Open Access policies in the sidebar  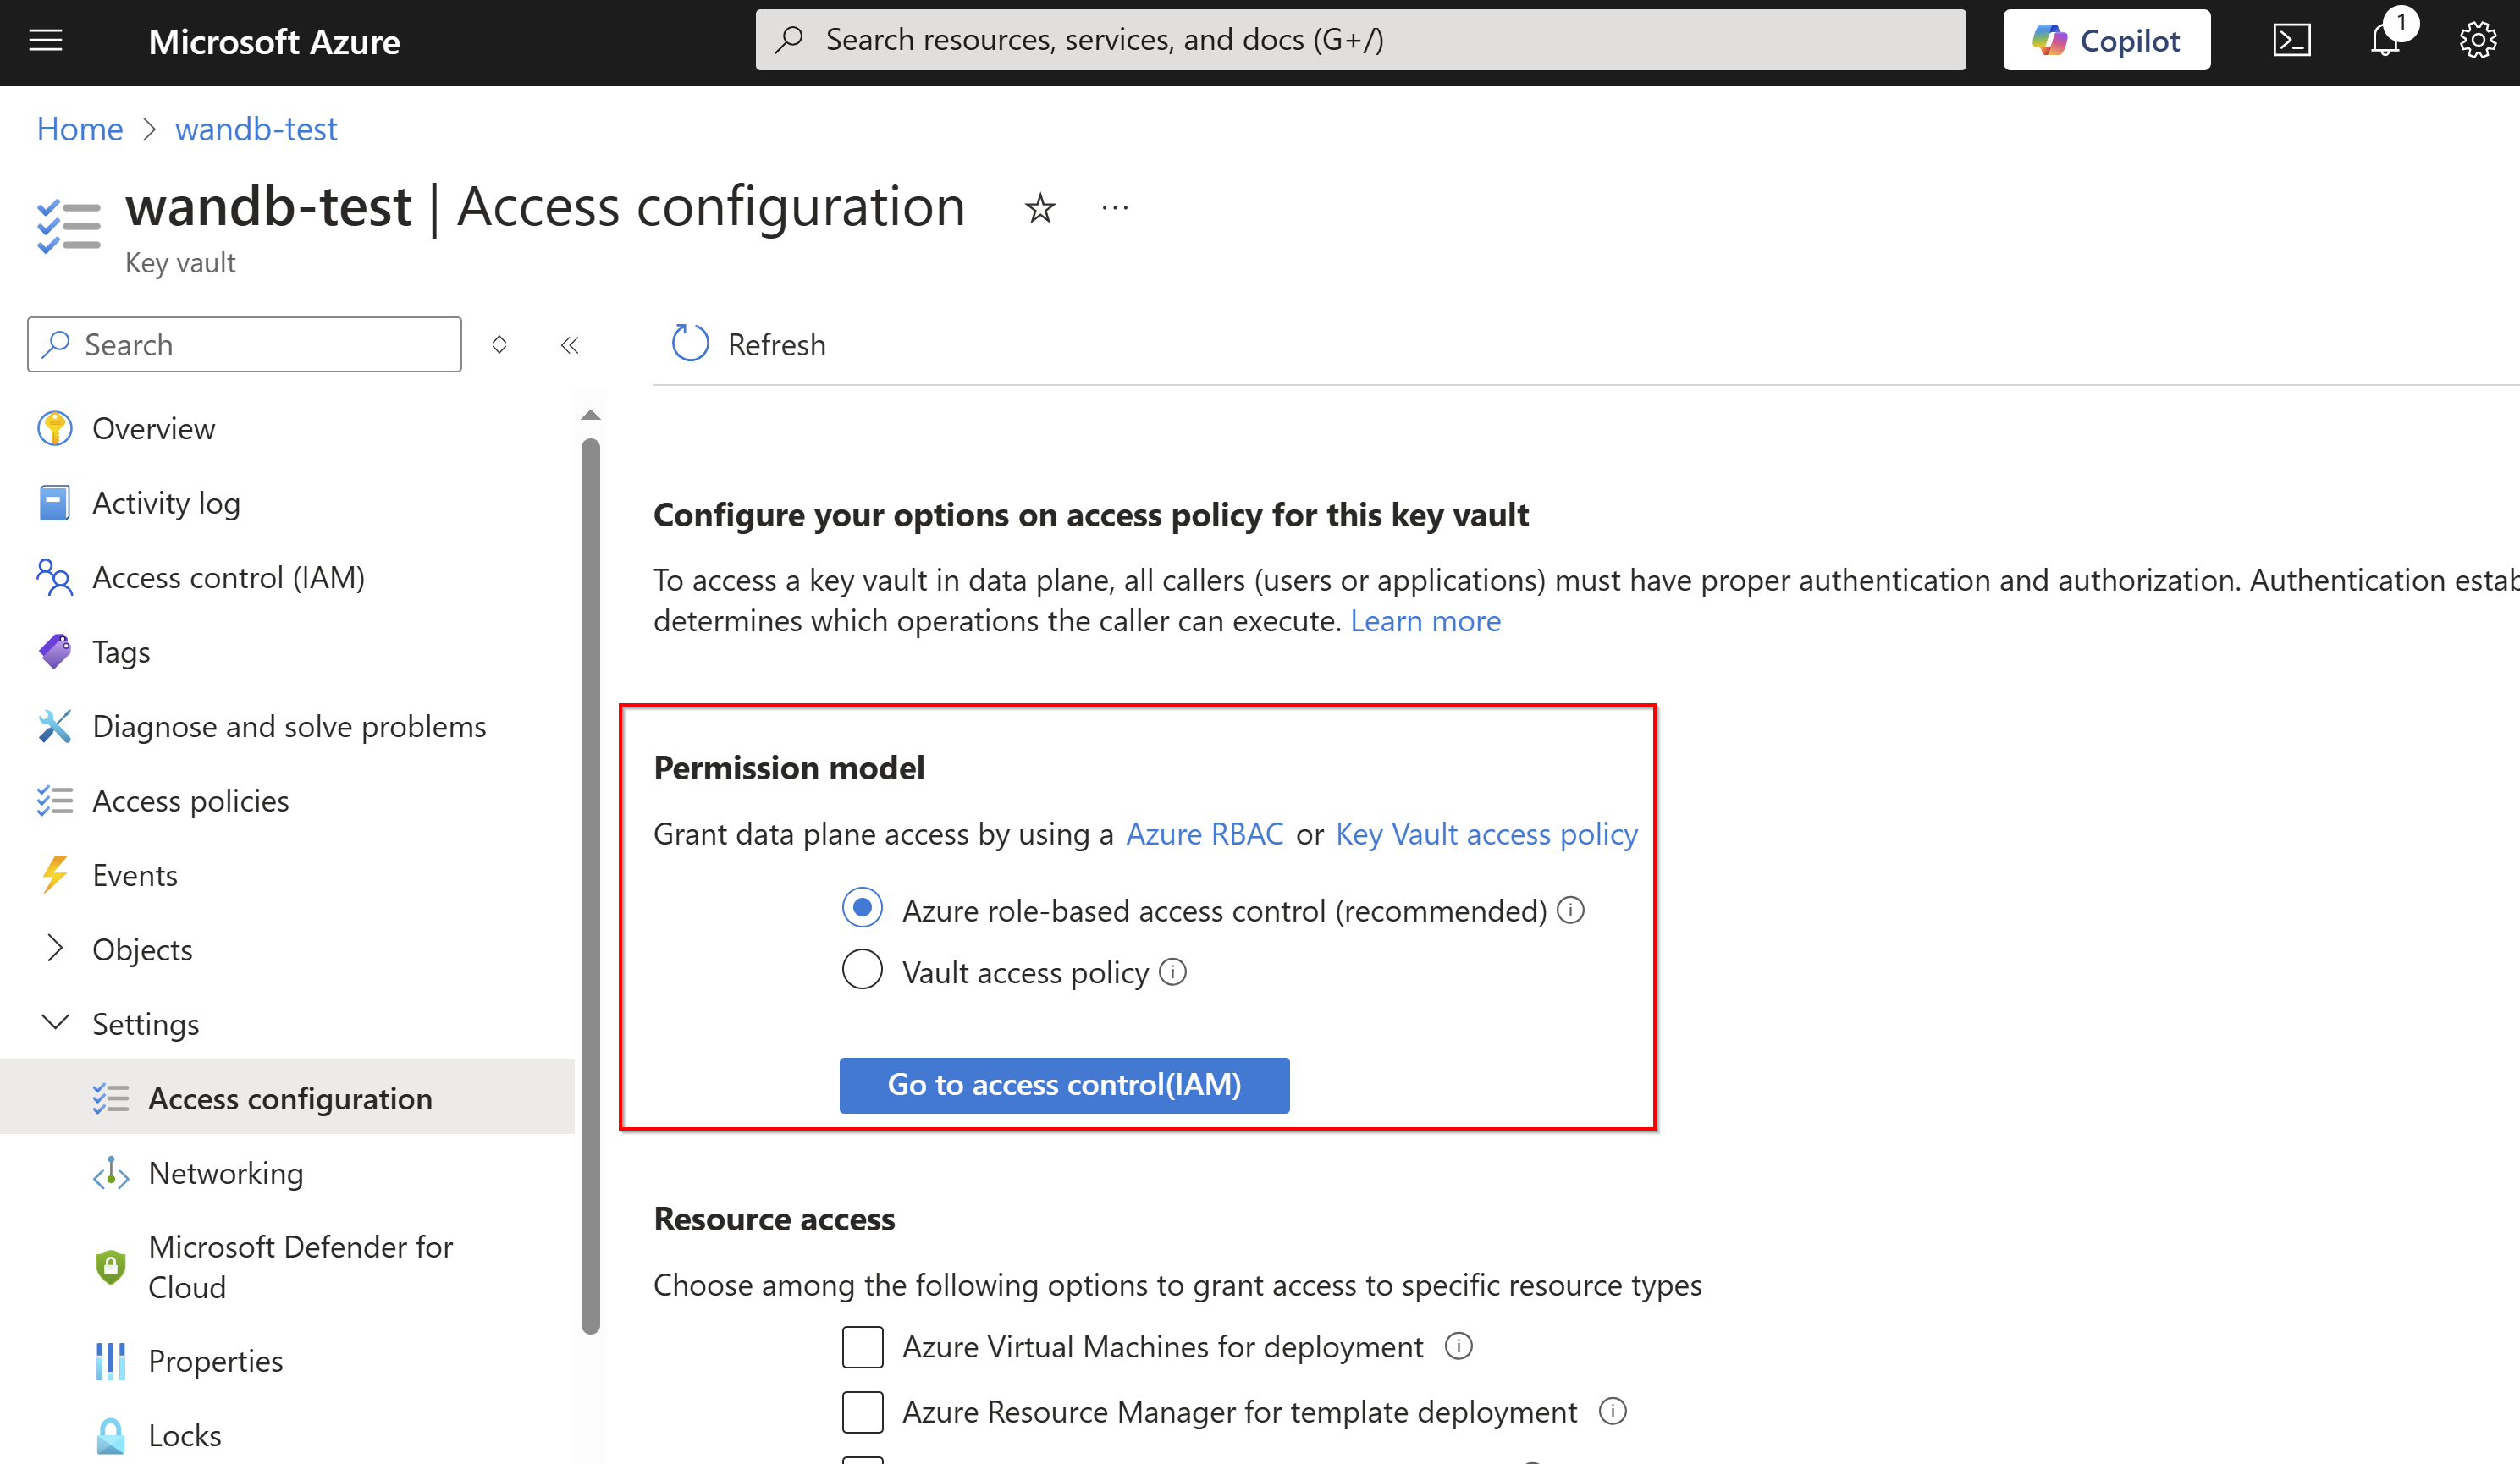(x=190, y=800)
